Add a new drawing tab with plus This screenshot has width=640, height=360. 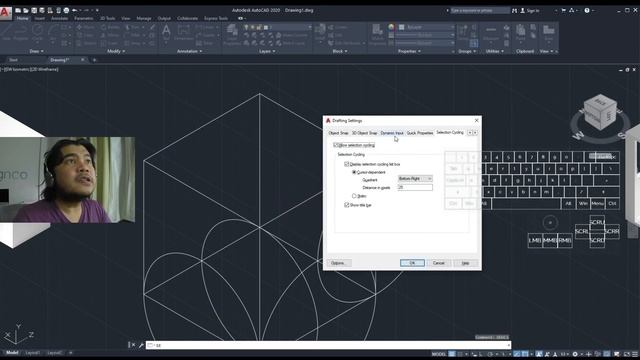94,60
